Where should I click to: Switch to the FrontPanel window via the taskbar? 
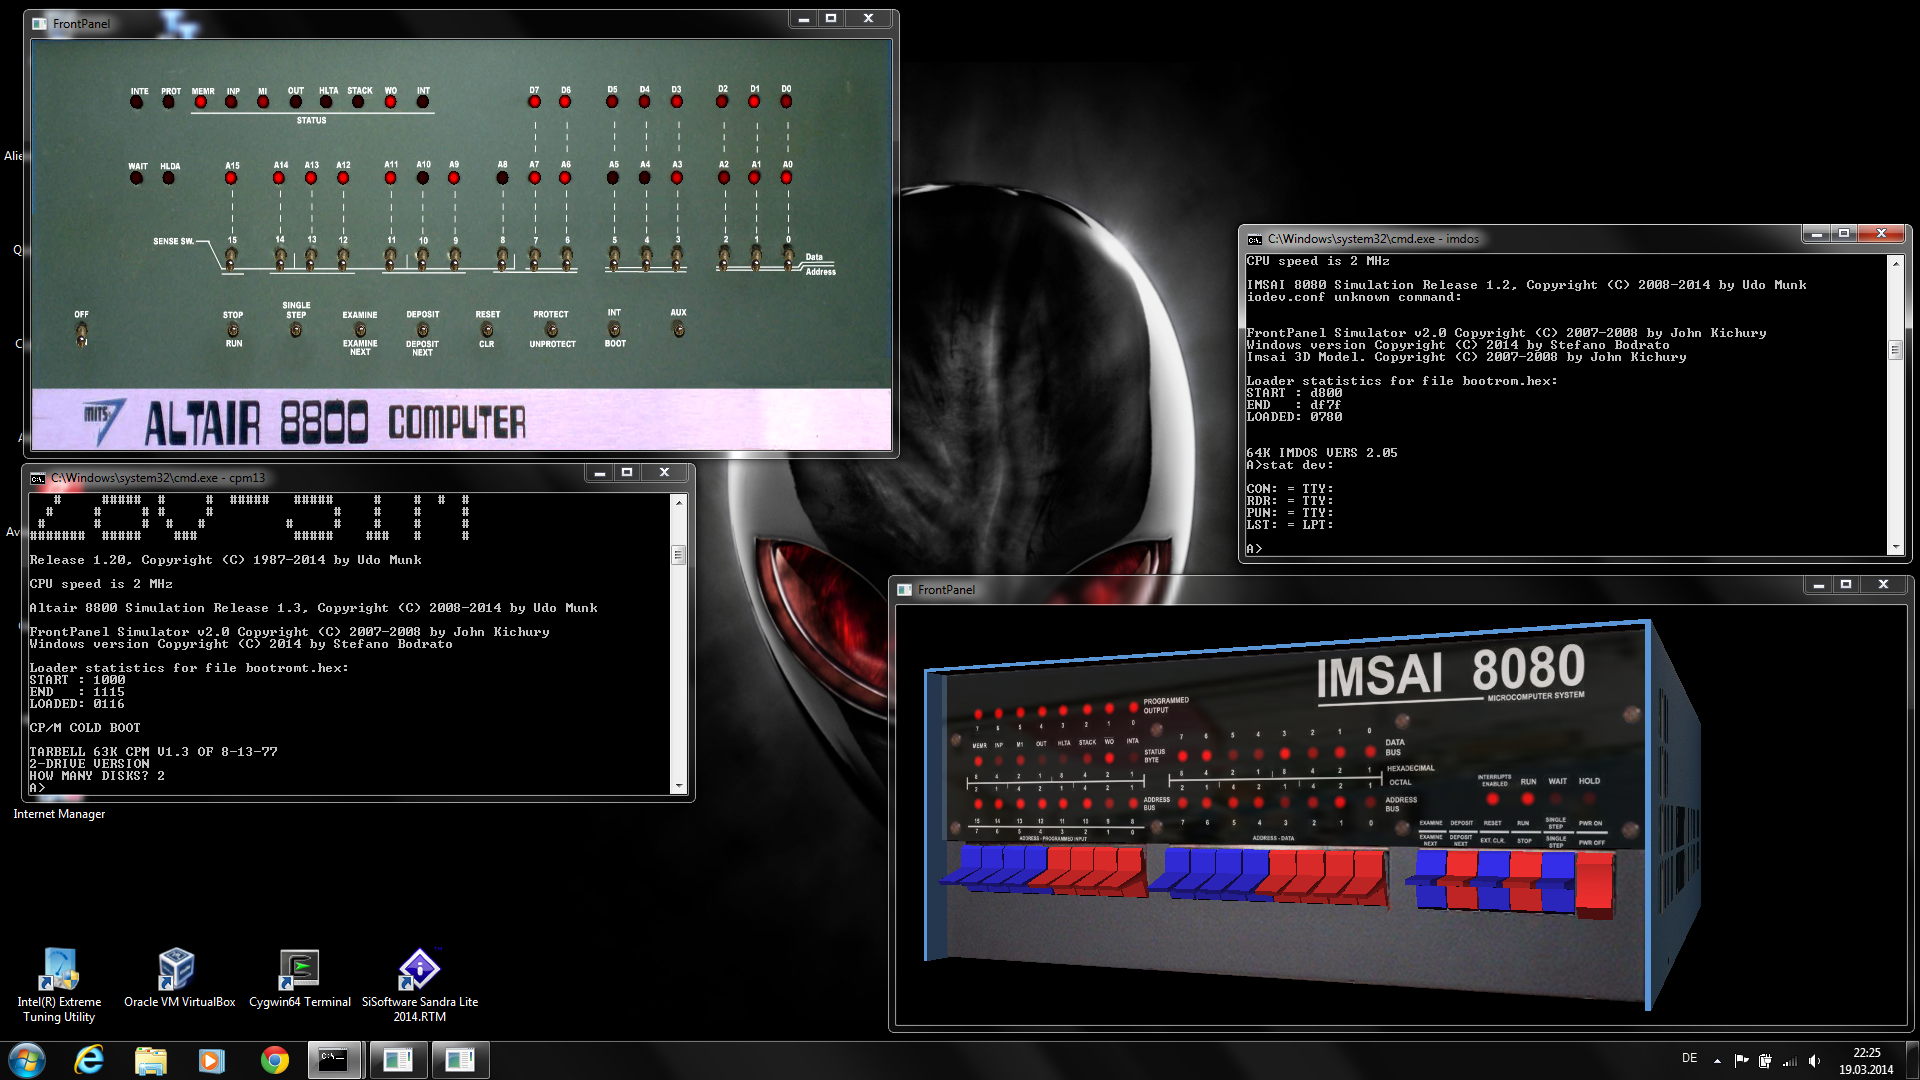pos(399,1059)
